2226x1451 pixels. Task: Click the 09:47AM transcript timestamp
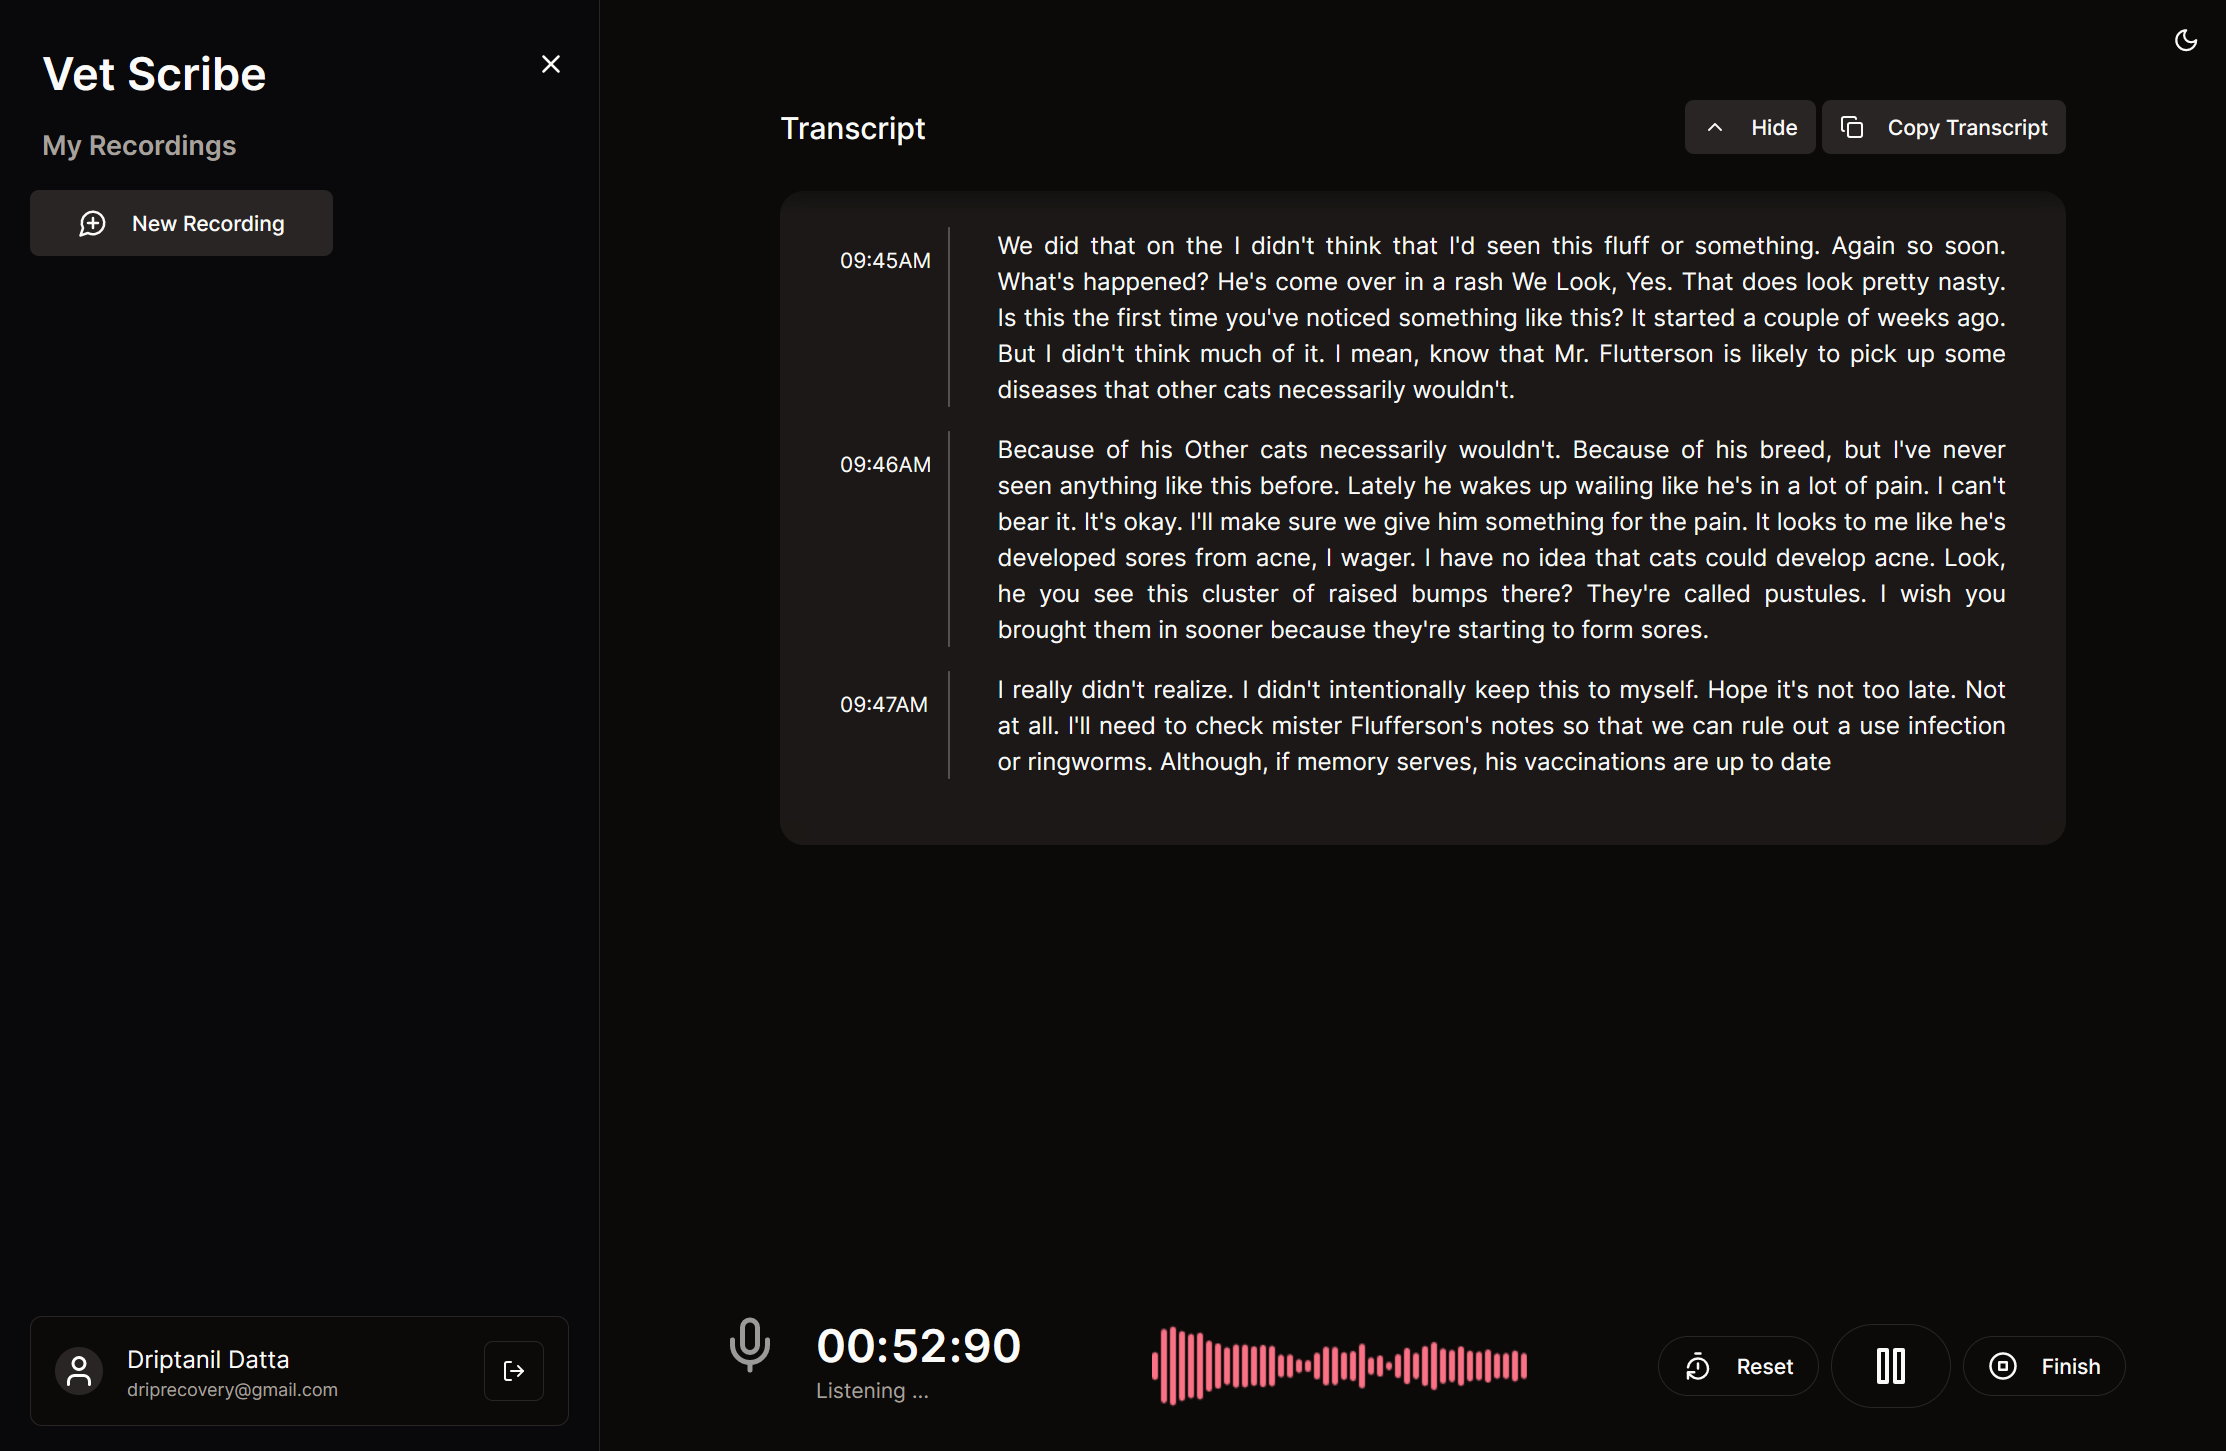coord(884,705)
